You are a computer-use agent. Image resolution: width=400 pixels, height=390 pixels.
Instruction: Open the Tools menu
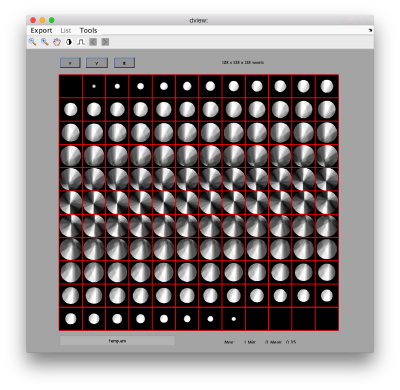(x=88, y=30)
